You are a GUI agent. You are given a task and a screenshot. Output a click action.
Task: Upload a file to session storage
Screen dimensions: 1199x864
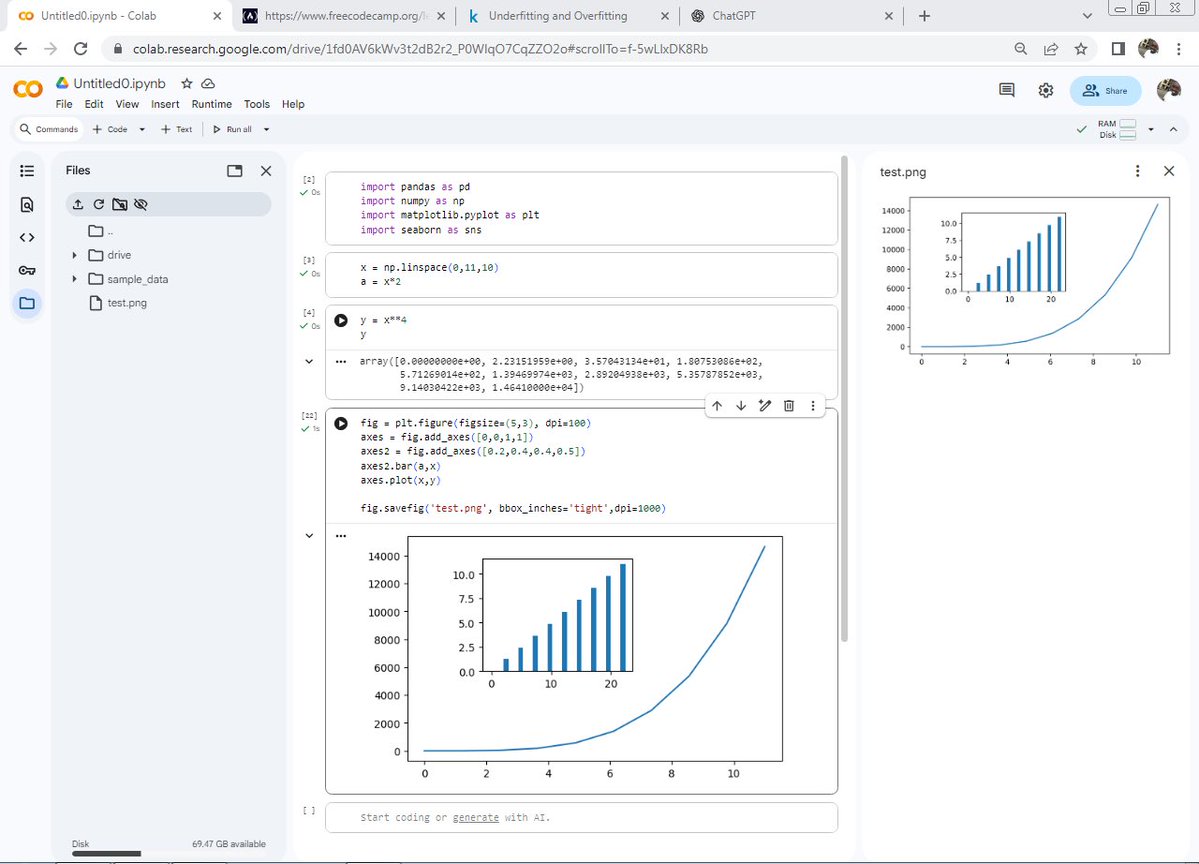tap(78, 204)
